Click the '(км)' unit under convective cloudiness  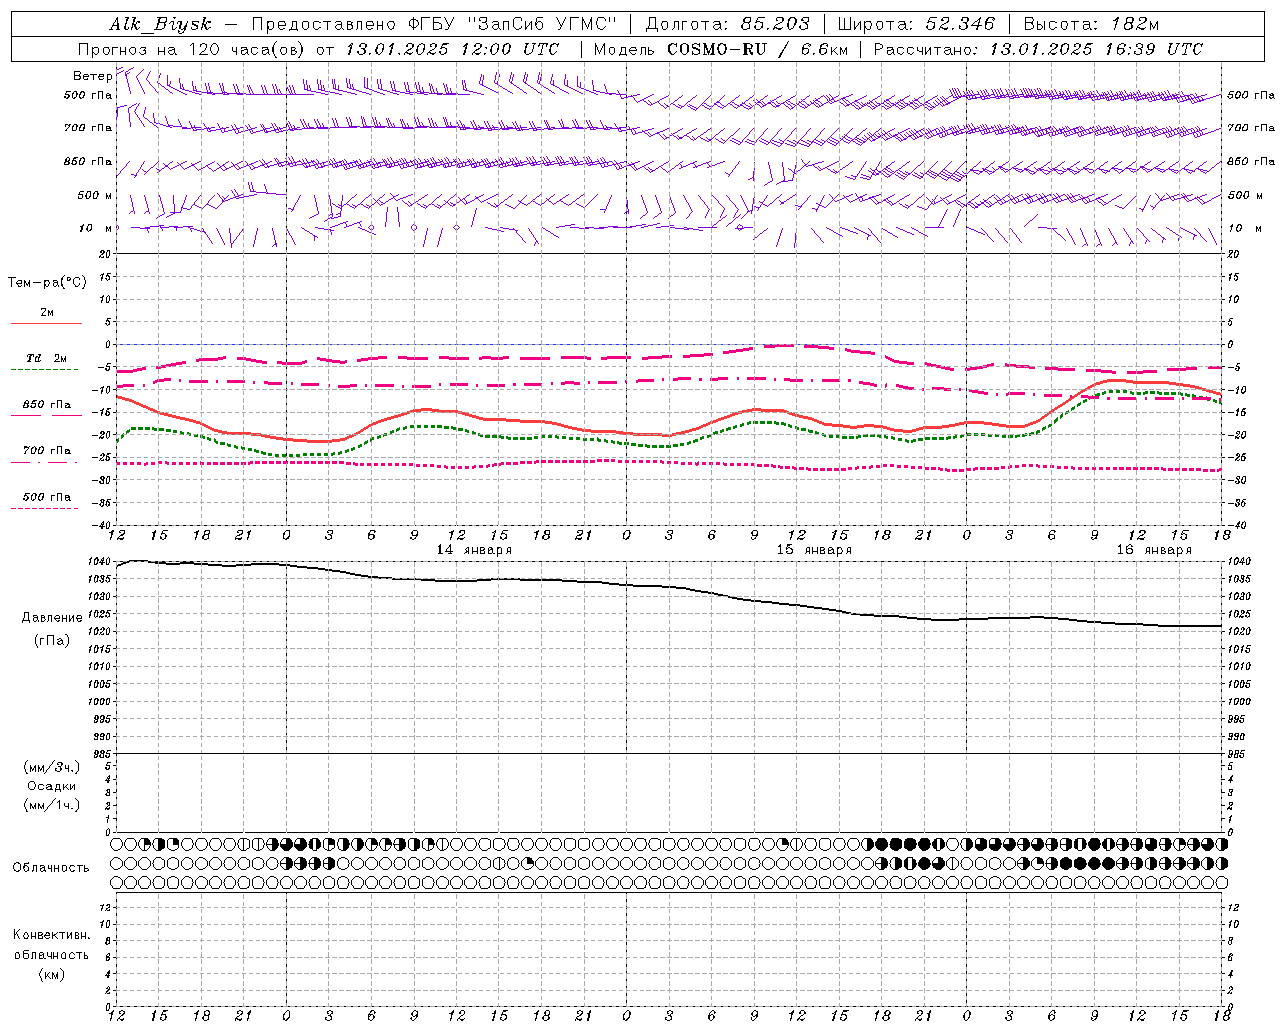point(52,974)
